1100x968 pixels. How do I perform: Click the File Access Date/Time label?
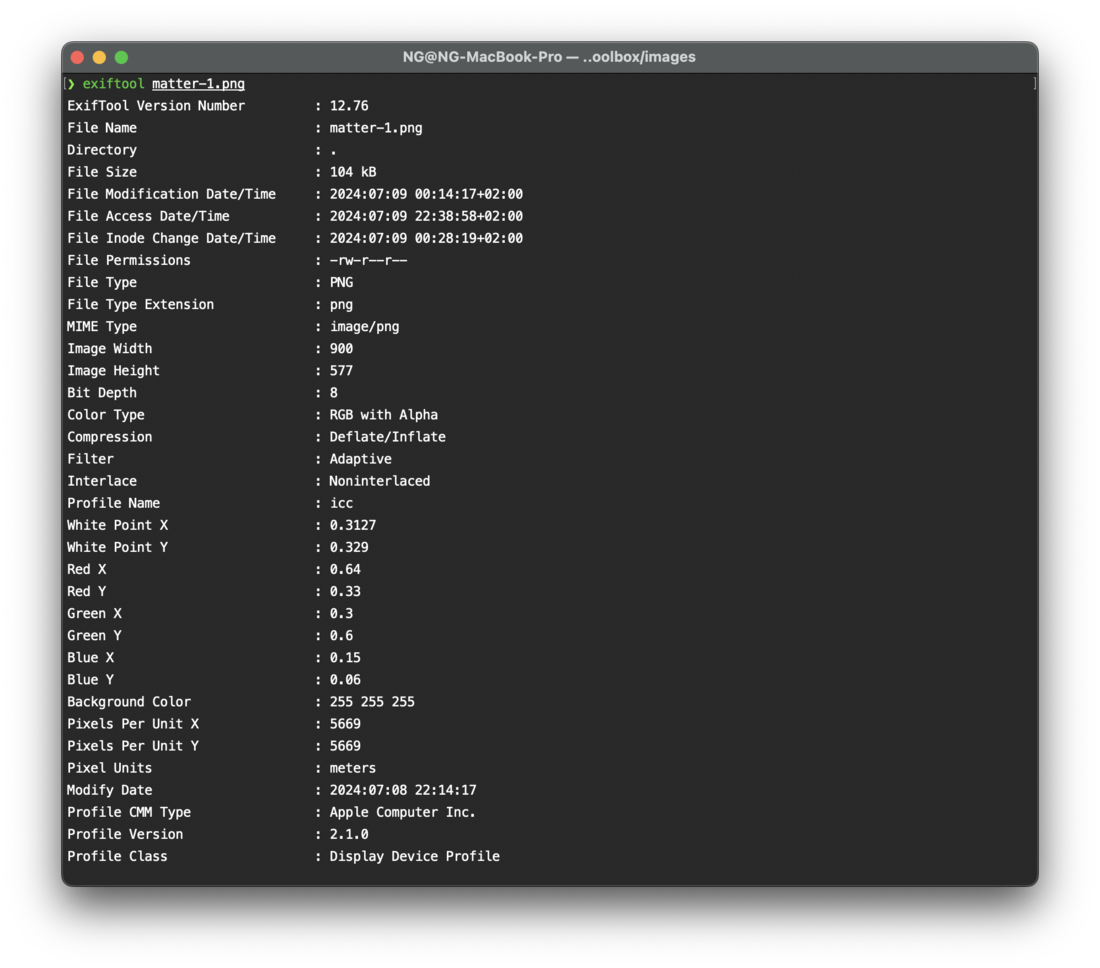coord(148,216)
